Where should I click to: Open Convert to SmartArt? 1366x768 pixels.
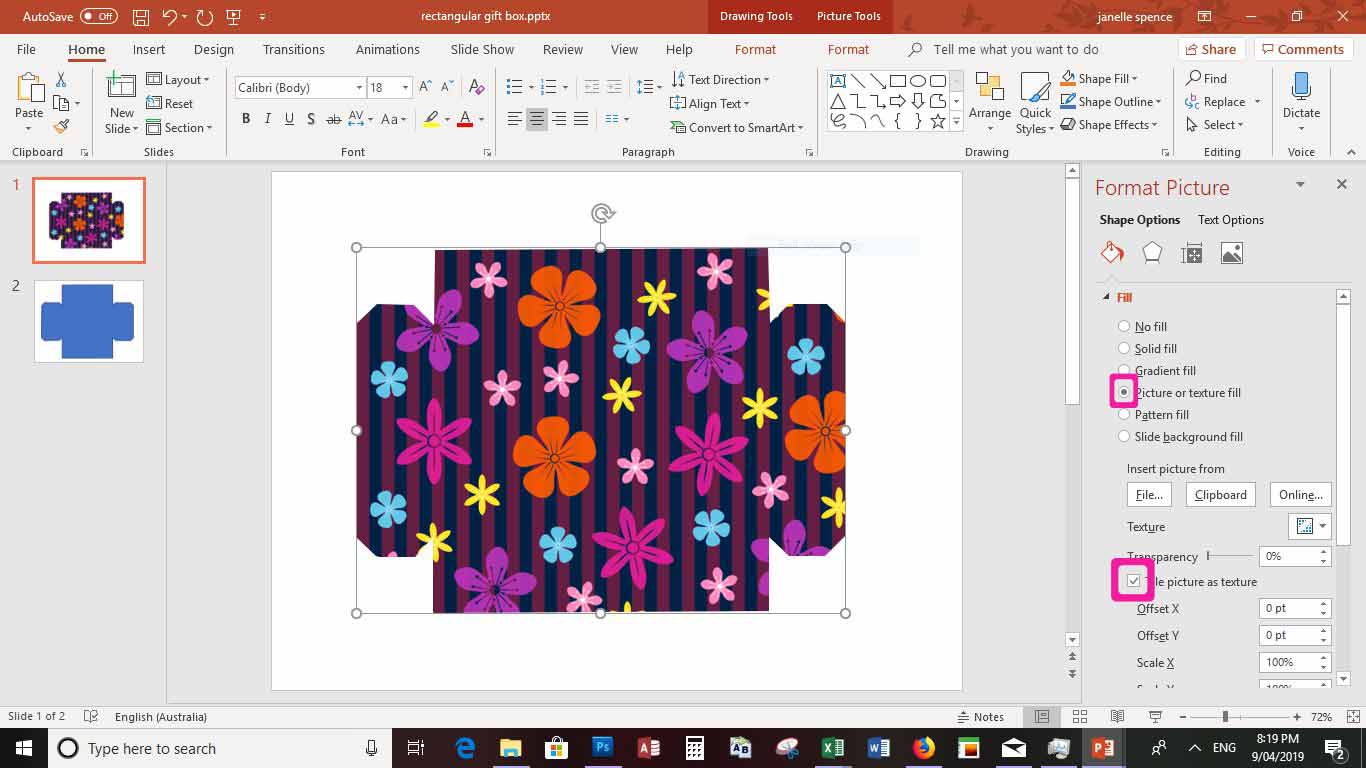click(x=737, y=129)
